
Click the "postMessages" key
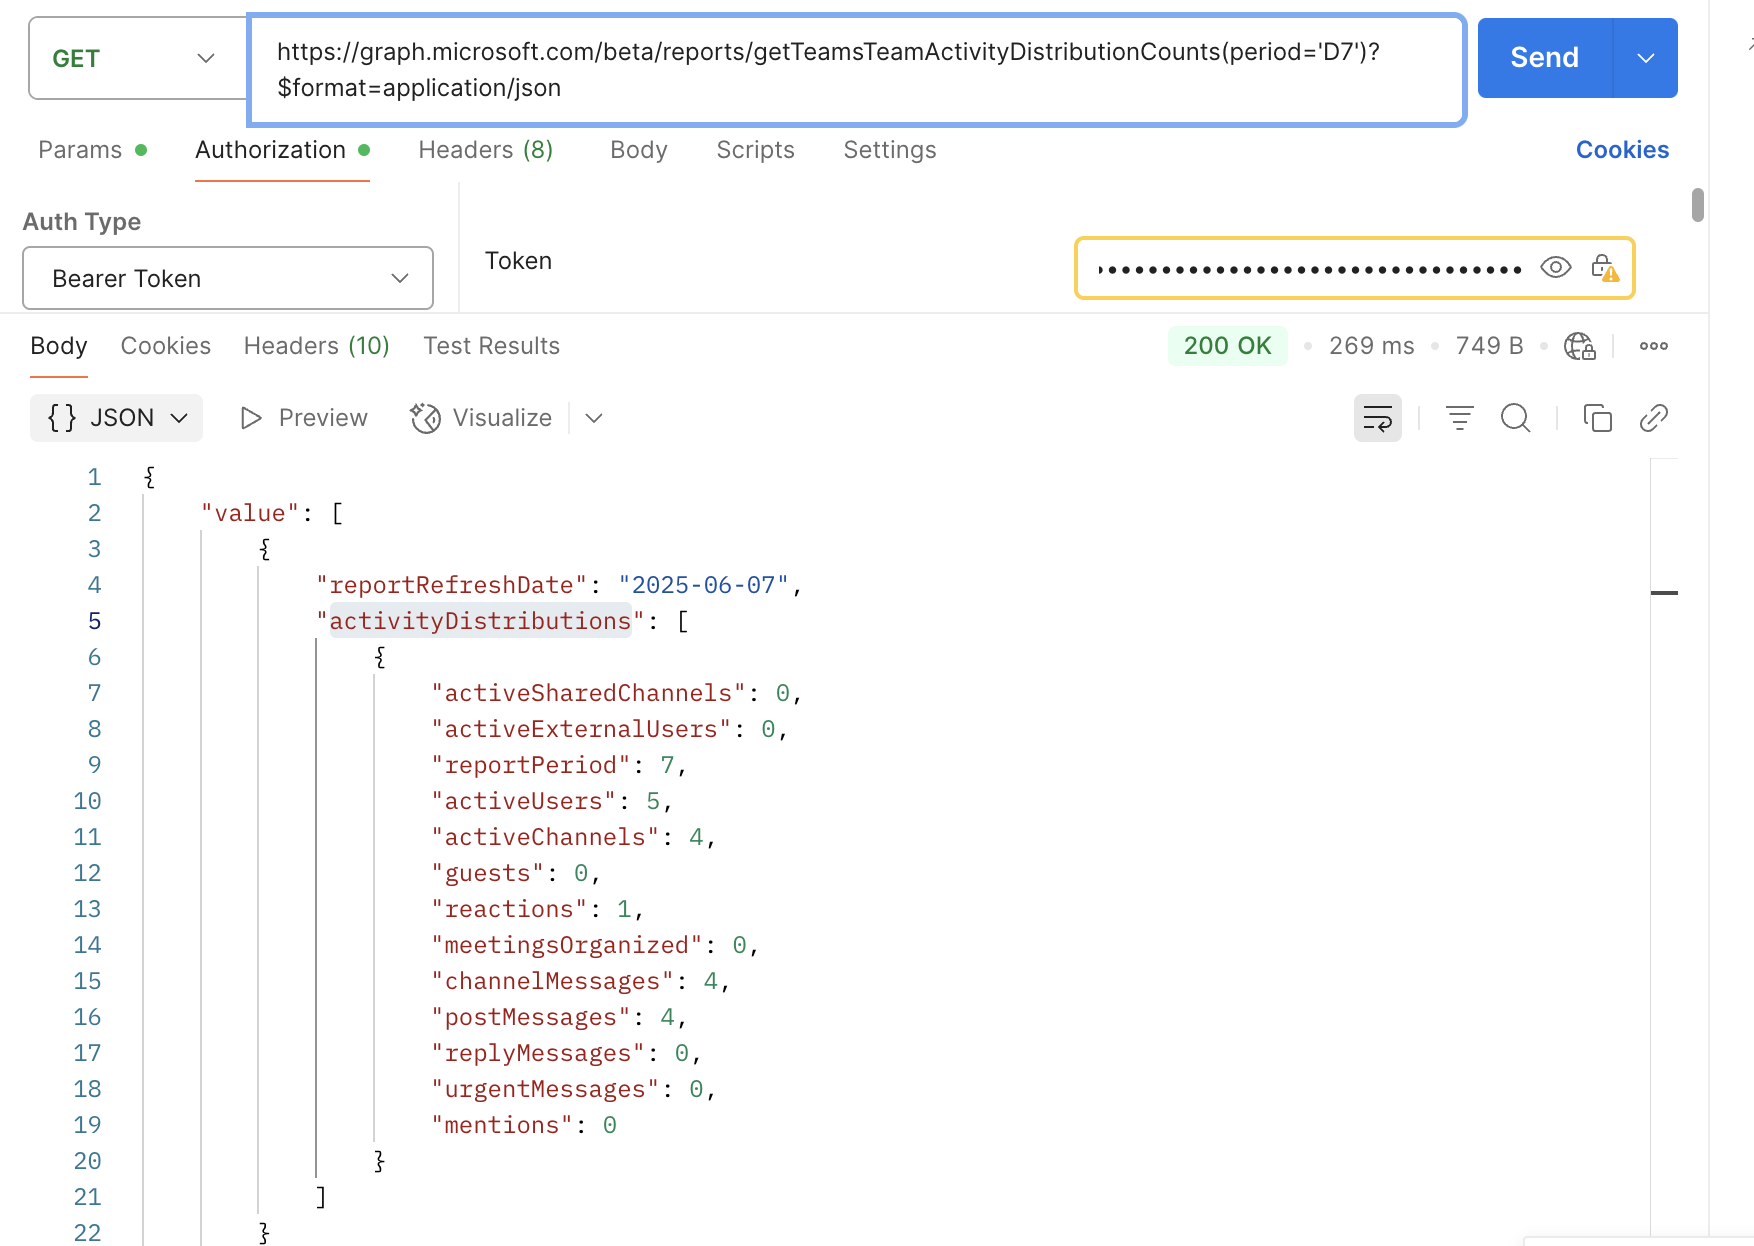530,1017
